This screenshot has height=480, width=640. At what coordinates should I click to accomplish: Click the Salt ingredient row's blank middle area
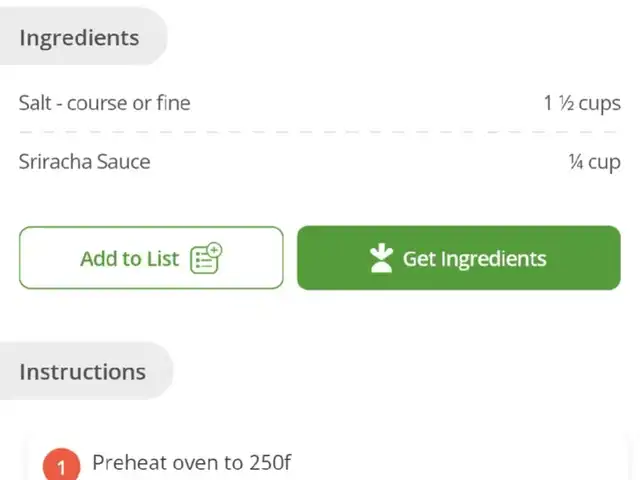pyautogui.click(x=360, y=103)
